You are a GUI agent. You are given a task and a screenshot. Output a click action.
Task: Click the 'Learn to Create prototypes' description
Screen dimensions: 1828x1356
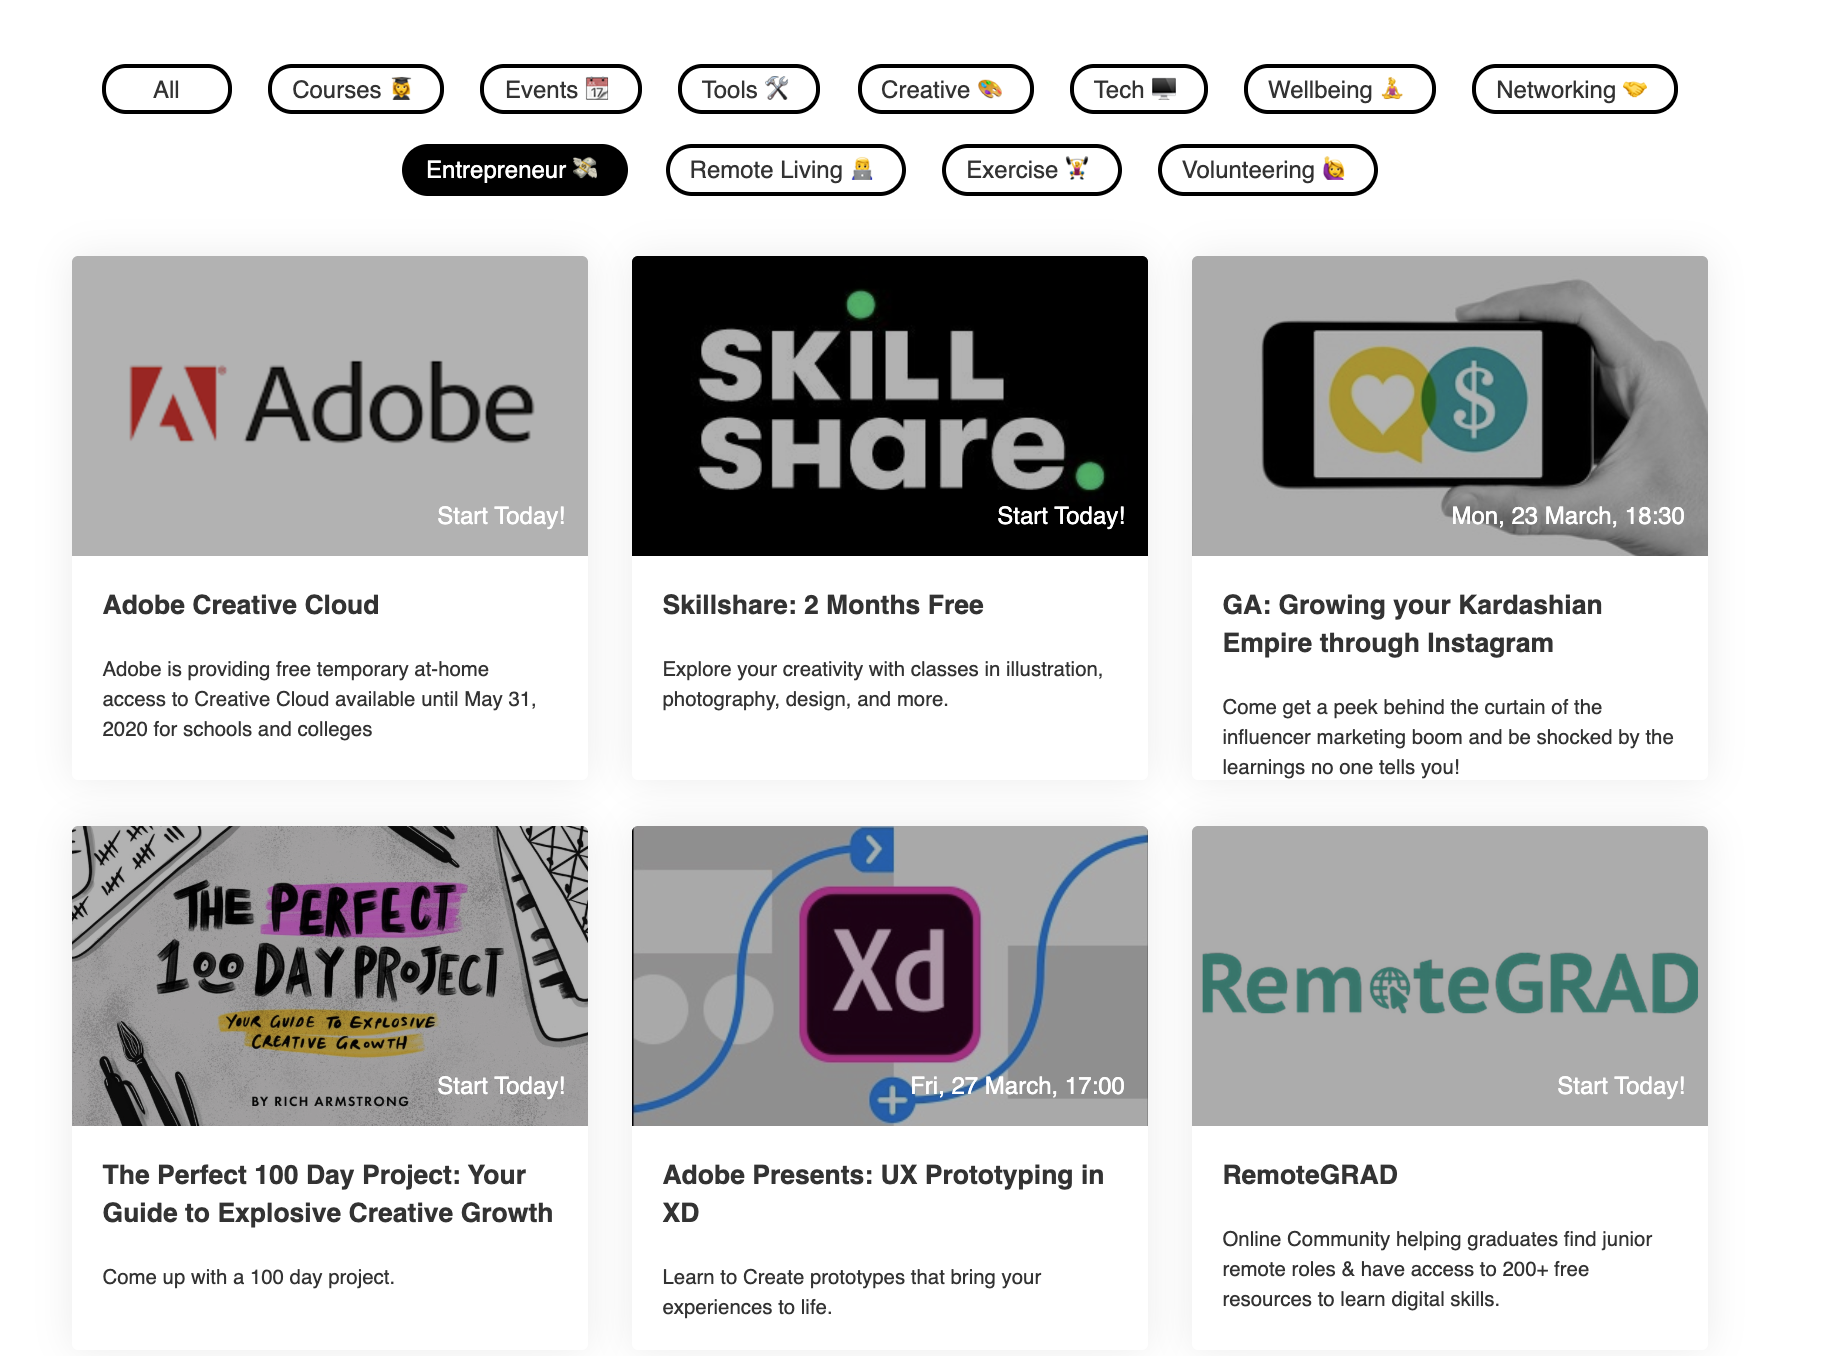(x=851, y=1292)
